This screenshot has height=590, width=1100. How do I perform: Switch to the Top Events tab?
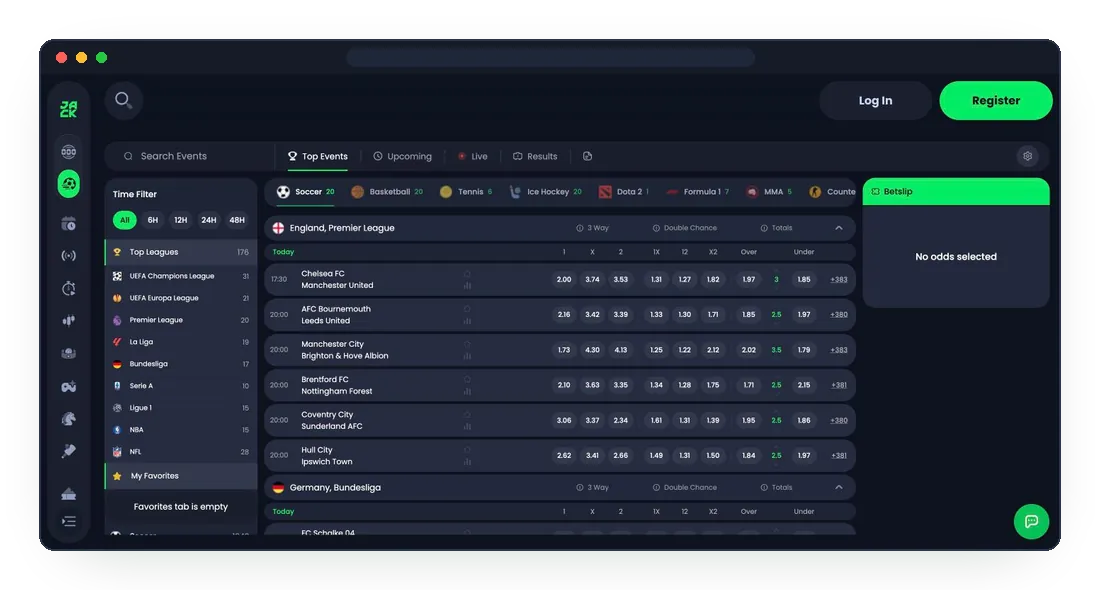coord(318,156)
